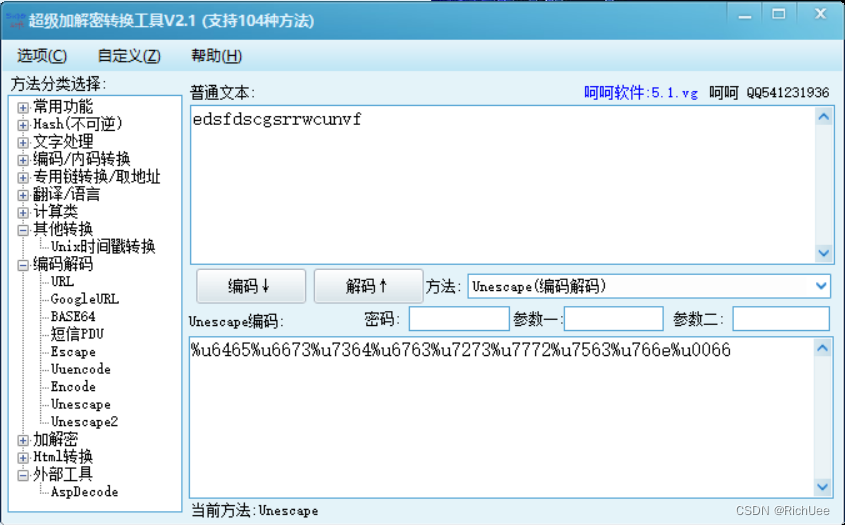The width and height of the screenshot is (845, 525).
Task: Expand the 常用功能 tree node
Action: tap(23, 107)
